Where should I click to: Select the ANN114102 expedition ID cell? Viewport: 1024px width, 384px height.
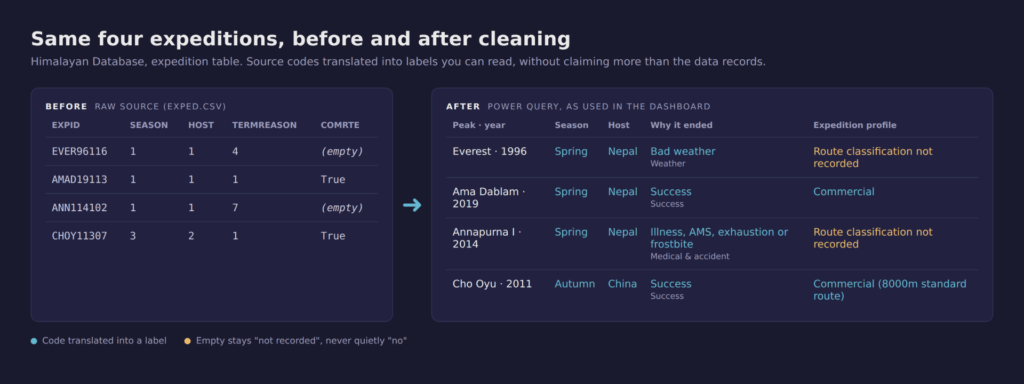pos(80,208)
